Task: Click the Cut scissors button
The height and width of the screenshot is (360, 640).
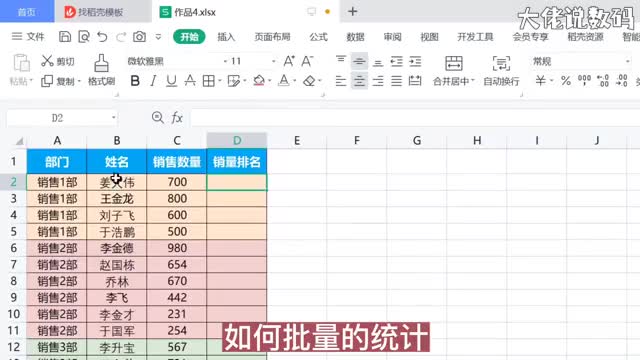Action: [x=58, y=61]
